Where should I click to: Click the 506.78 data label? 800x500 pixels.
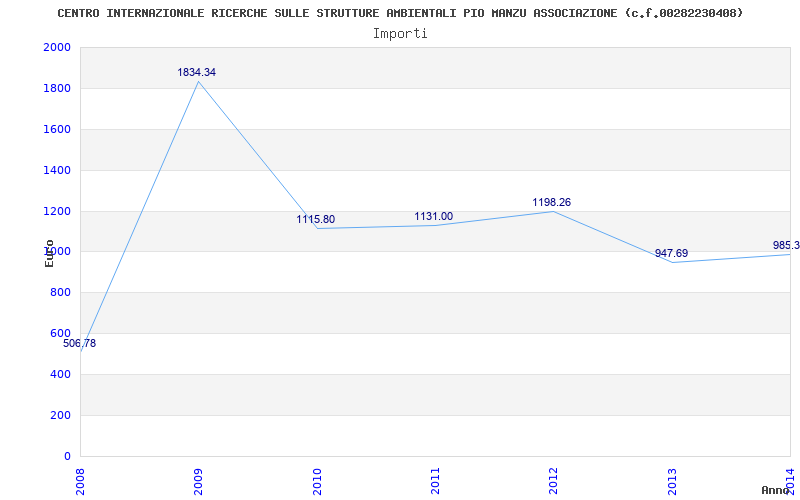click(80, 343)
